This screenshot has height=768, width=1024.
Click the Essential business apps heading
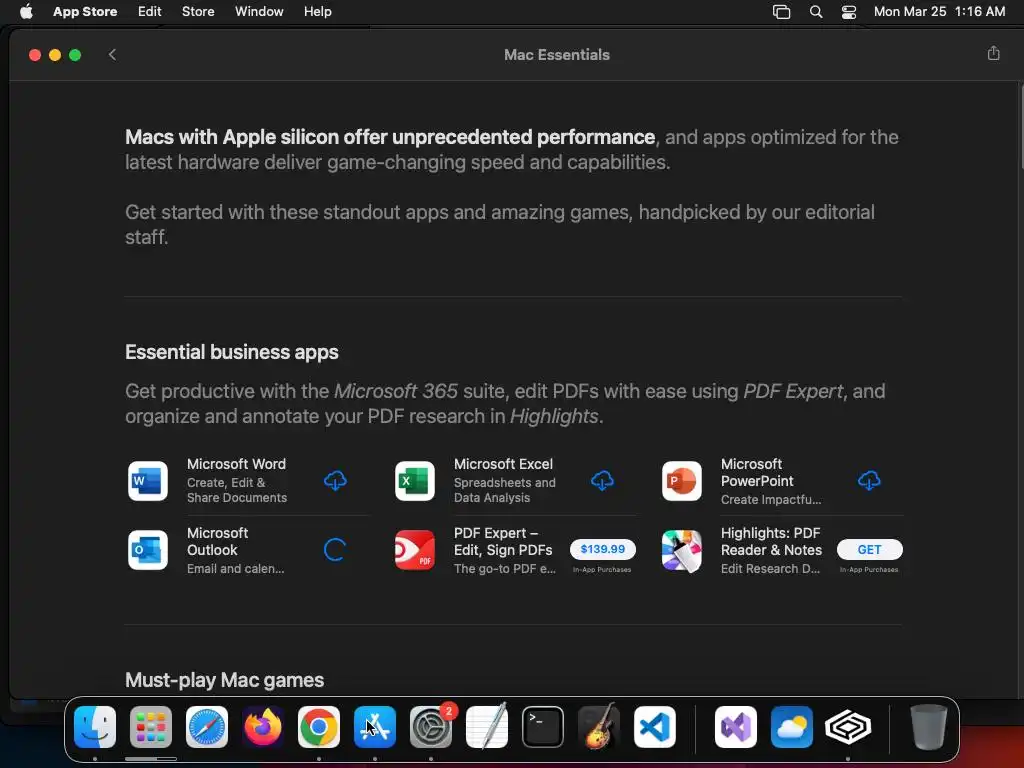(232, 352)
